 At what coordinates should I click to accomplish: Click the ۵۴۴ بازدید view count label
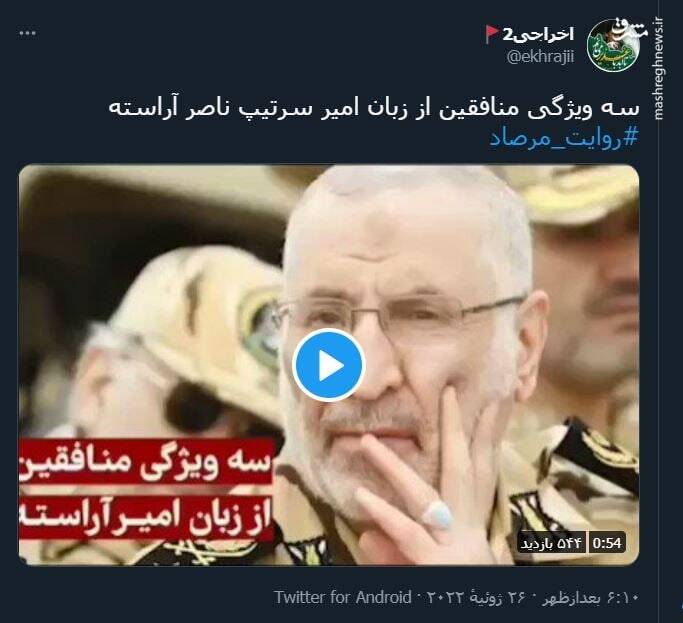pyautogui.click(x=551, y=543)
